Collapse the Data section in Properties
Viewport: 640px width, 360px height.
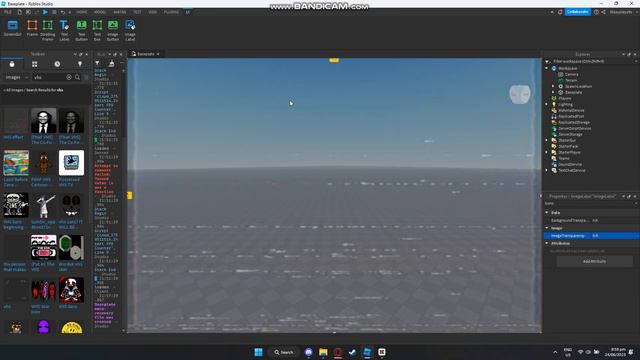click(x=547, y=213)
